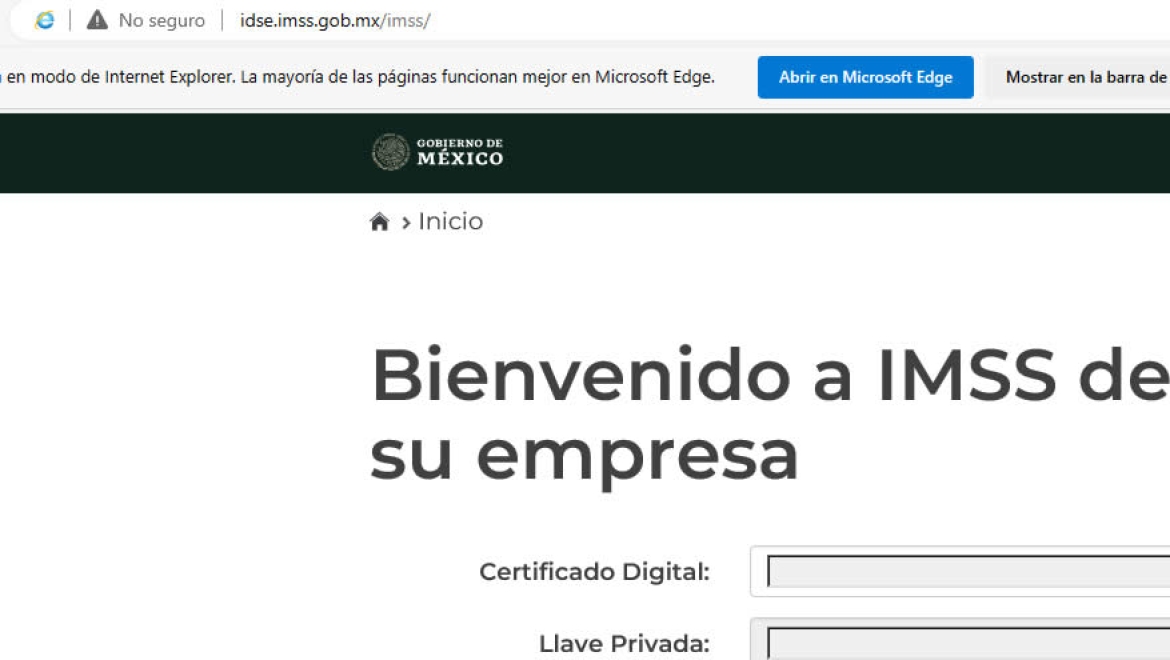Open the 'Inicio' breadcrumb link
Viewport: 1170px width, 660px height.
point(450,221)
